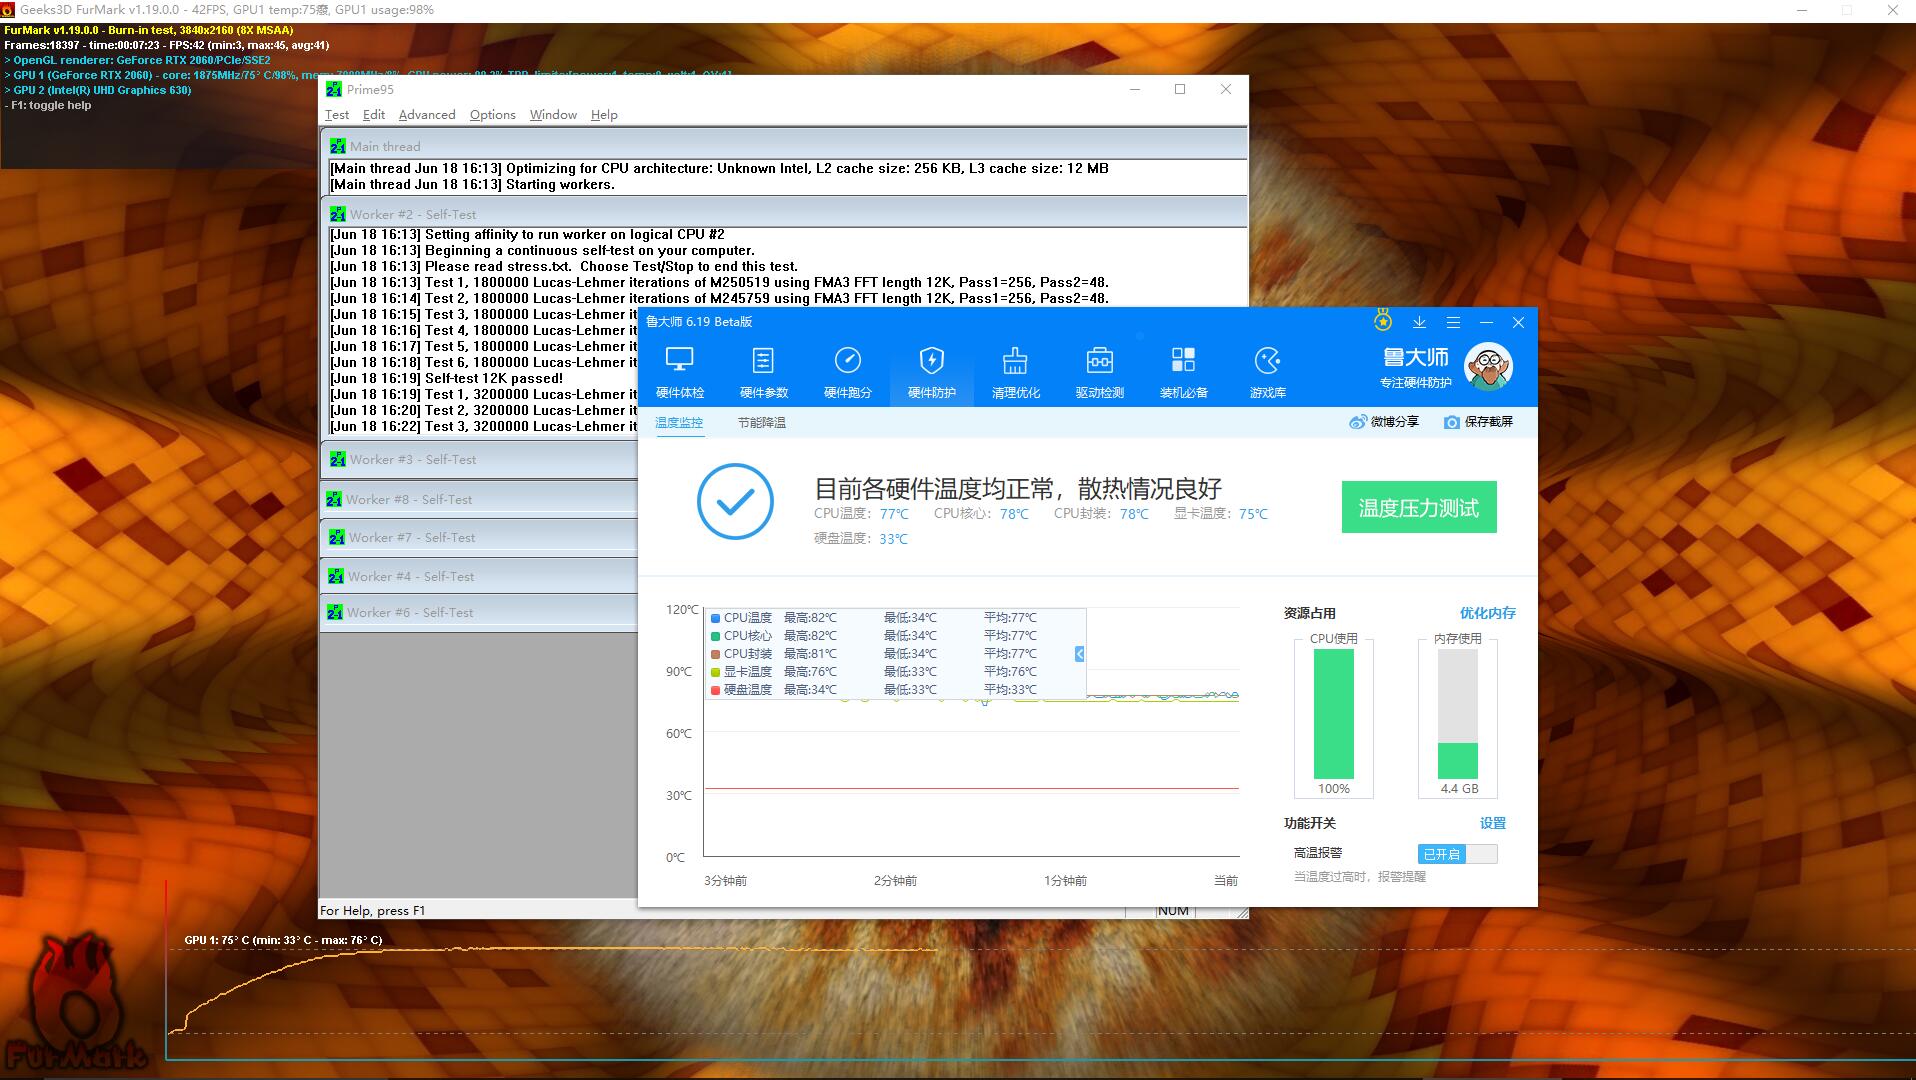The image size is (1916, 1080).
Task: Open the 设置 settings link
Action: (1493, 823)
